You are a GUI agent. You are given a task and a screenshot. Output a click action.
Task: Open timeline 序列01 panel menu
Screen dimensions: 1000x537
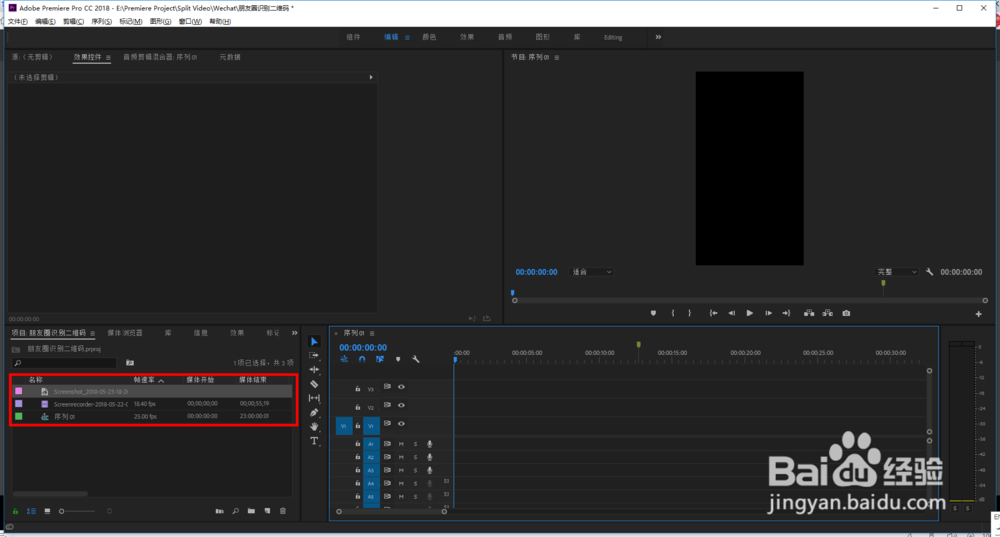(372, 333)
